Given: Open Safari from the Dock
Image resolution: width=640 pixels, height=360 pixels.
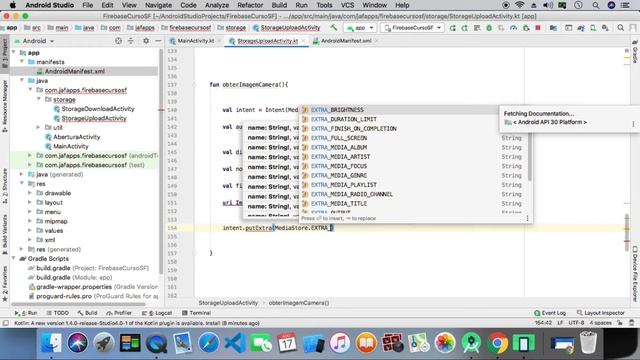Looking at the screenshot, I should click(x=209, y=342).
